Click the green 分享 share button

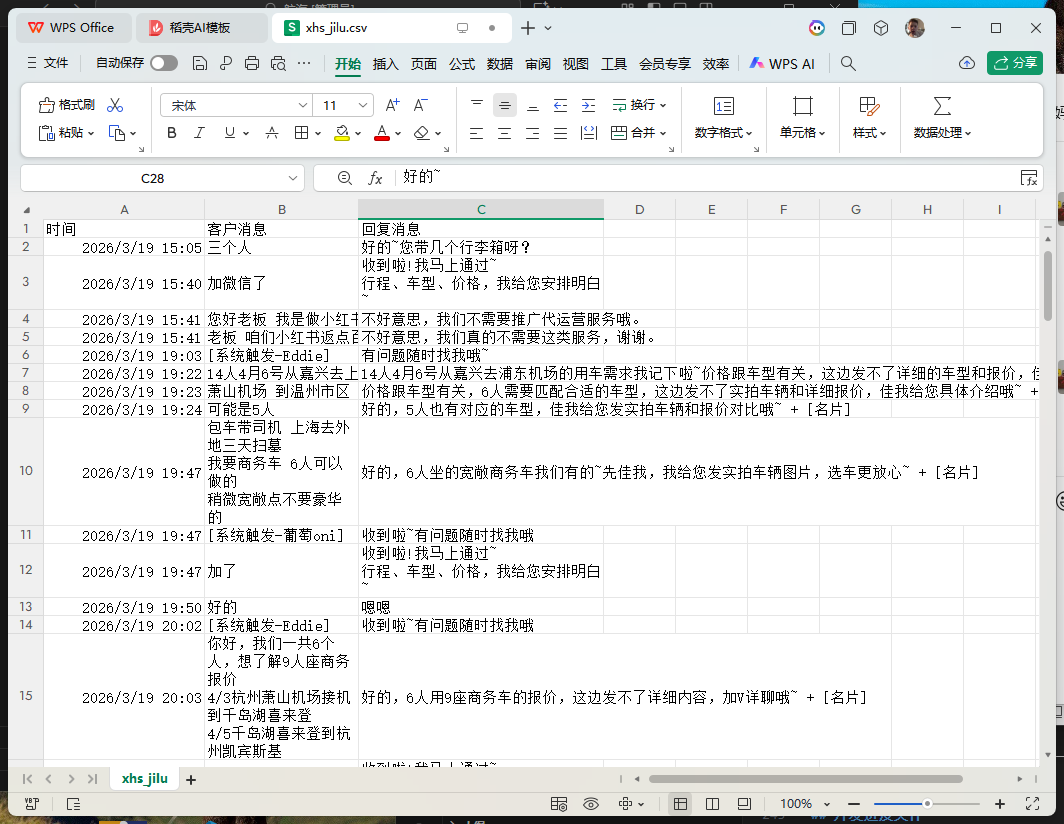tap(1014, 63)
